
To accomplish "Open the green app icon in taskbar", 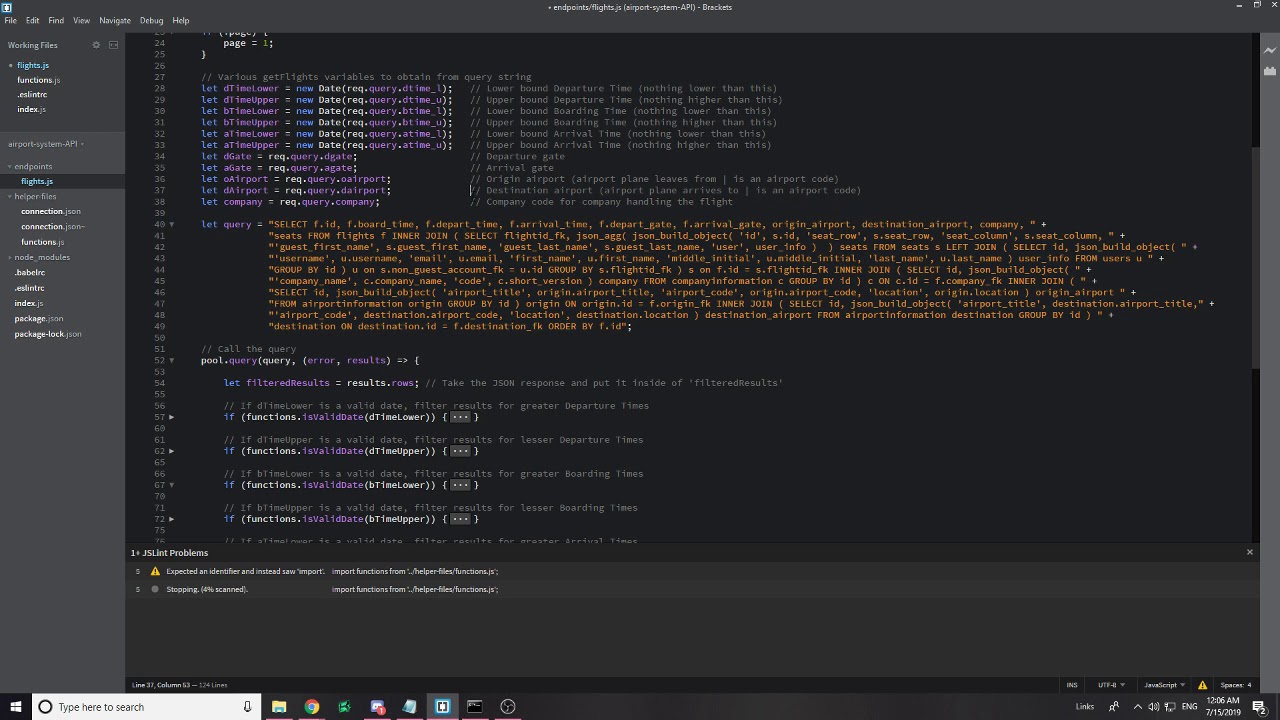I will (x=344, y=707).
